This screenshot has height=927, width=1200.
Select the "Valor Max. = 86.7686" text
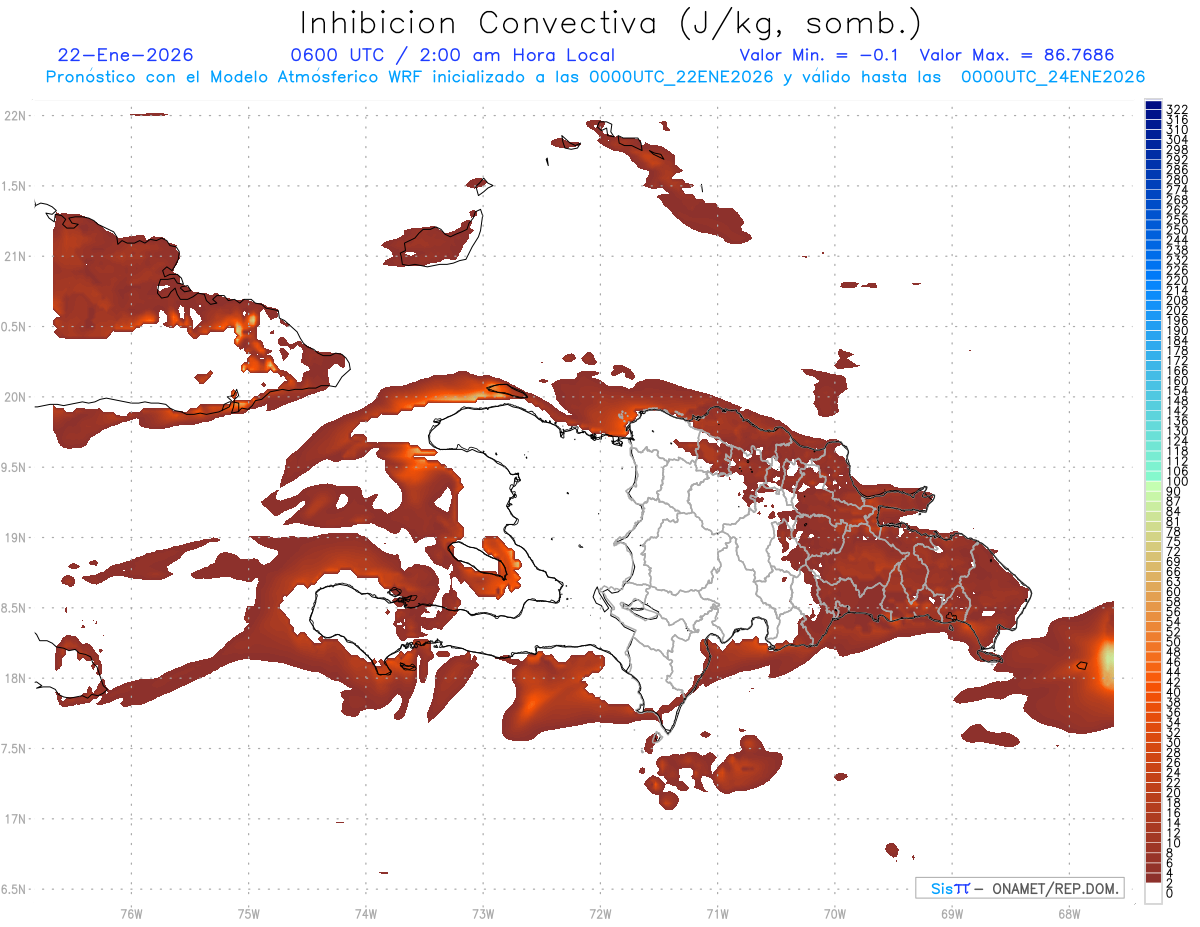point(1017,56)
